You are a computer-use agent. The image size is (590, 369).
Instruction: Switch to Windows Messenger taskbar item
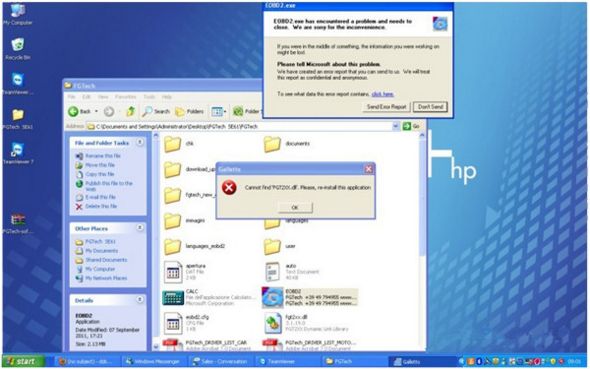point(154,361)
